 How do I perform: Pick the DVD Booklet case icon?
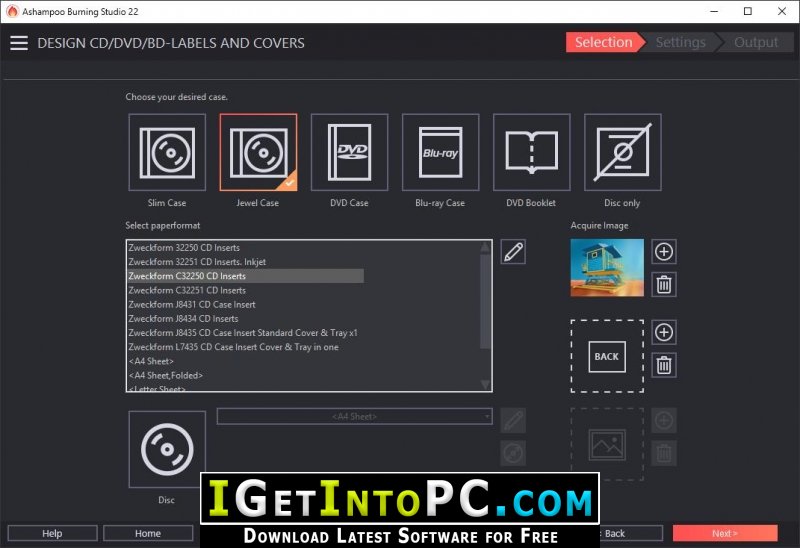[531, 152]
